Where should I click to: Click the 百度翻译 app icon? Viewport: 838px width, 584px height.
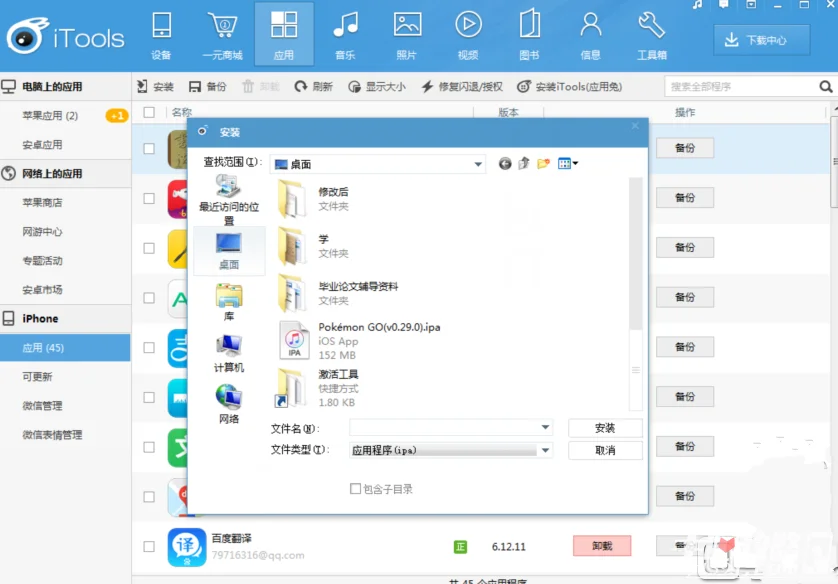(x=187, y=547)
